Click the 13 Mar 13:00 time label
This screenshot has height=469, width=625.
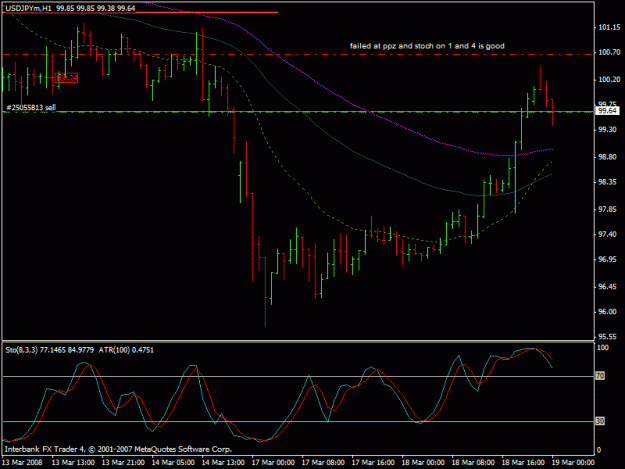click(x=73, y=463)
